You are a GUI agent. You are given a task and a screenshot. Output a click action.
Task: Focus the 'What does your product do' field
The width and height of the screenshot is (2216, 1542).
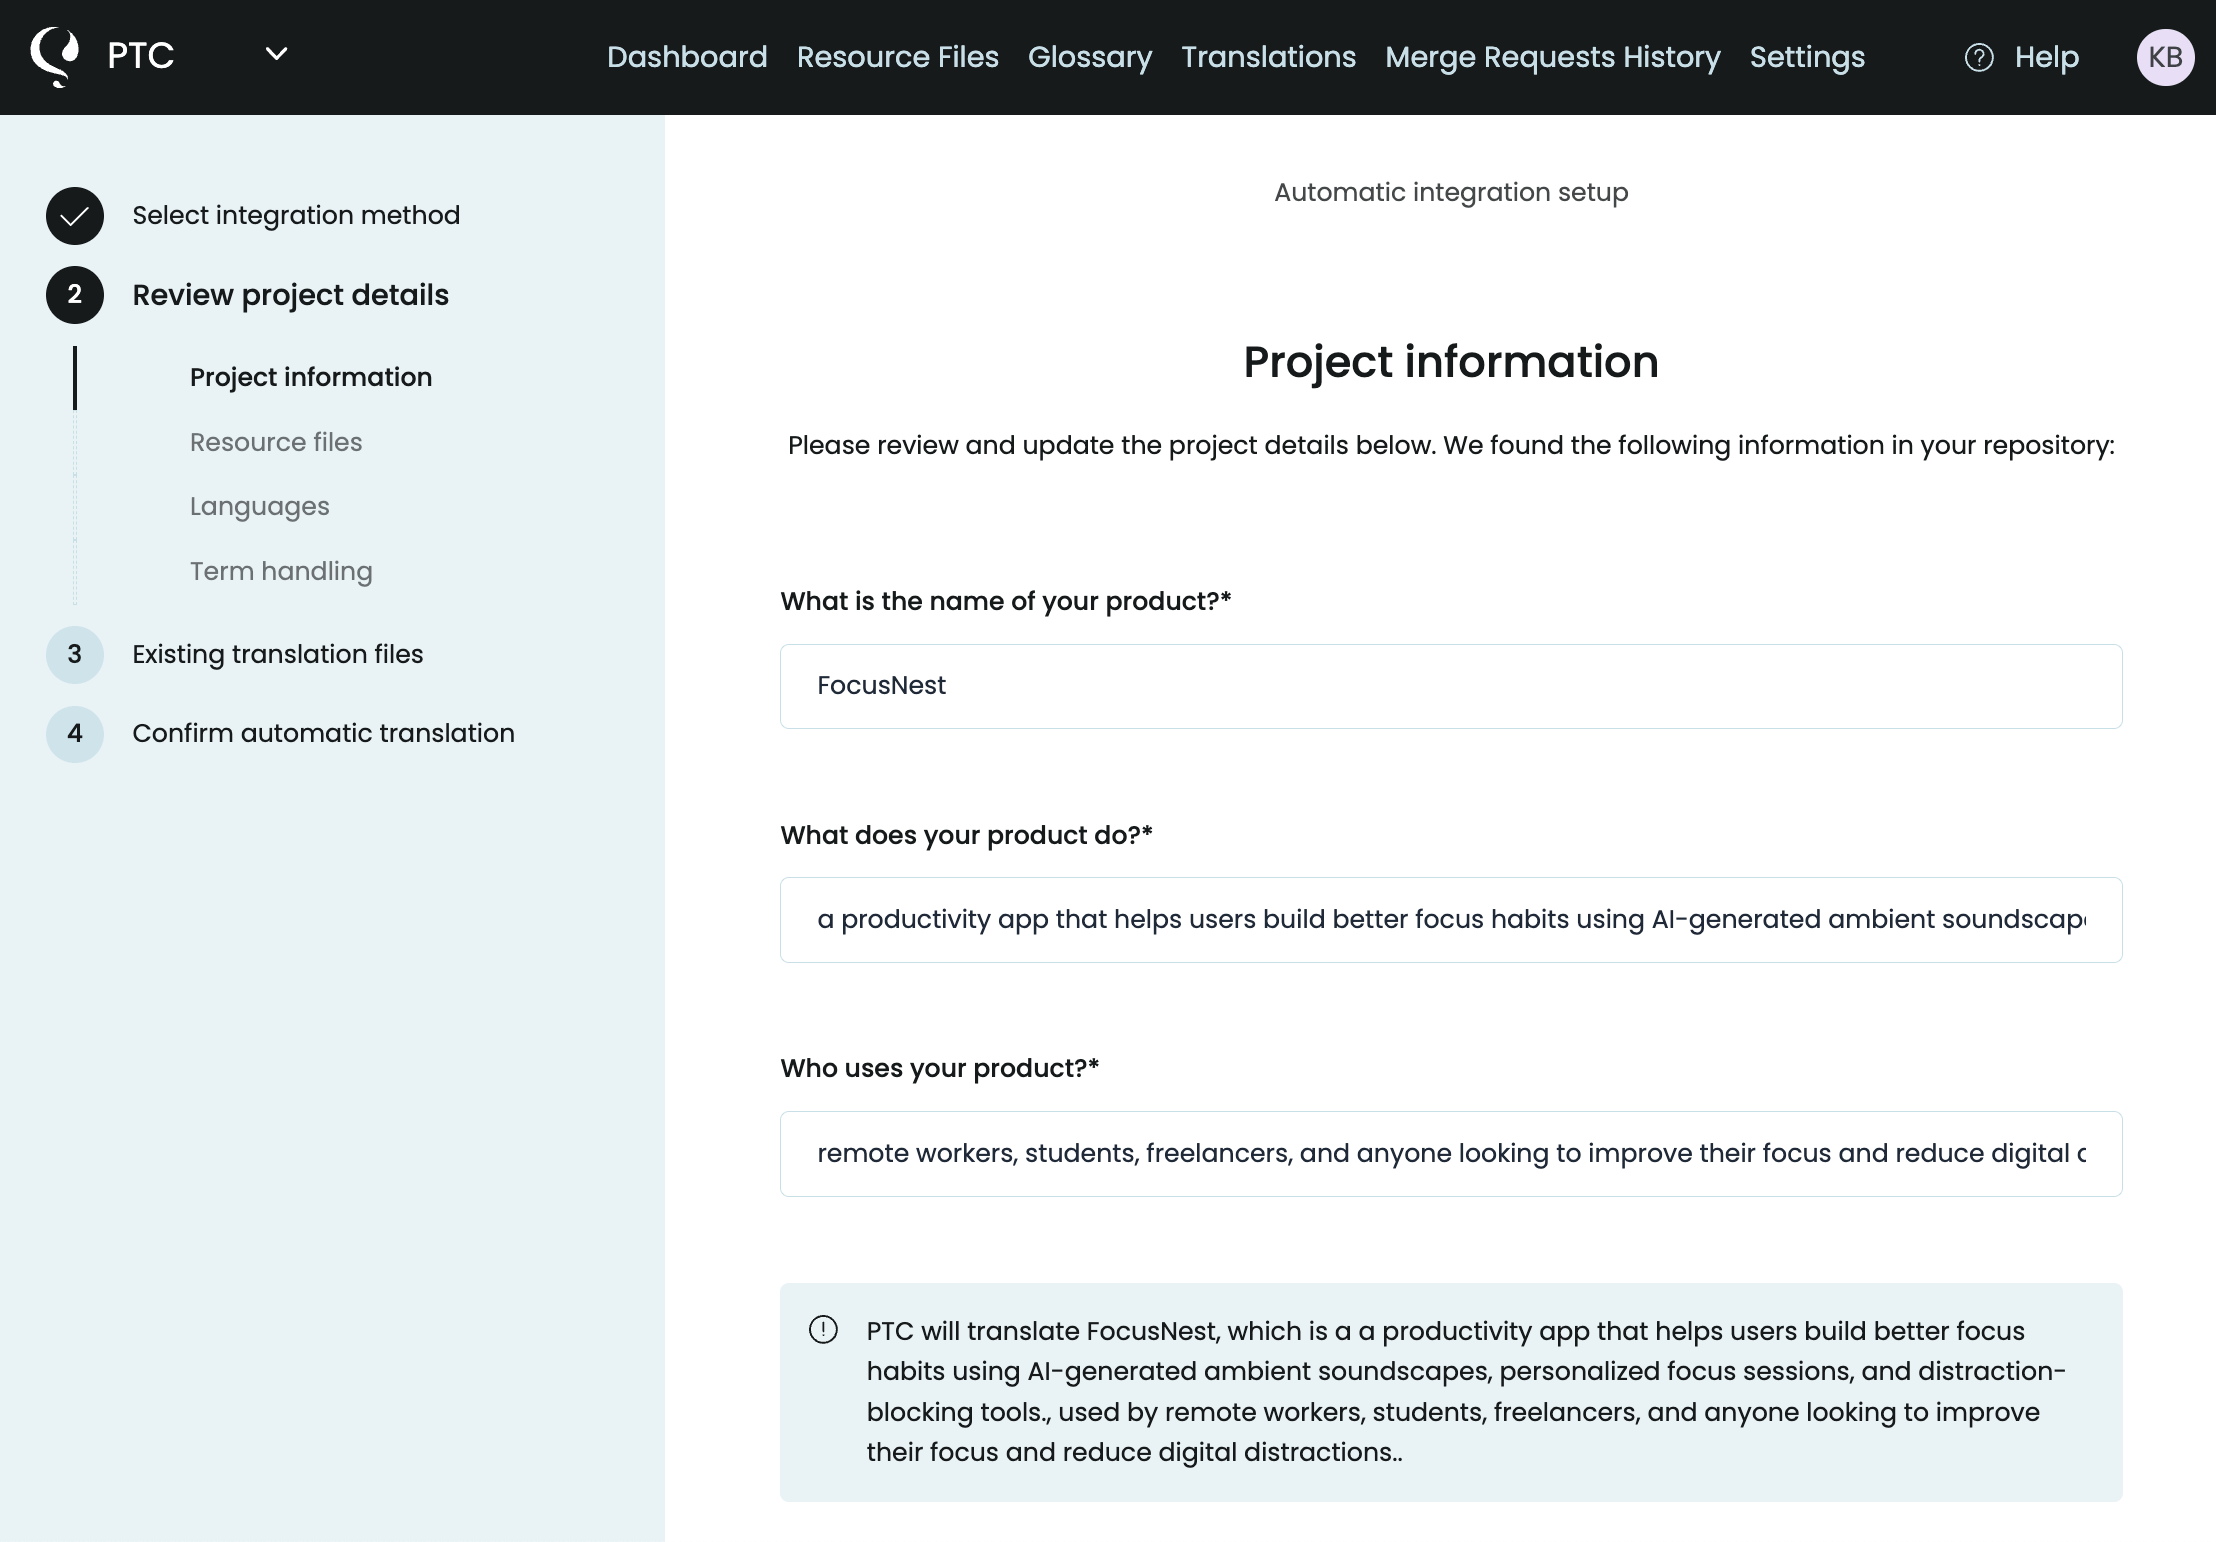(x=1450, y=920)
